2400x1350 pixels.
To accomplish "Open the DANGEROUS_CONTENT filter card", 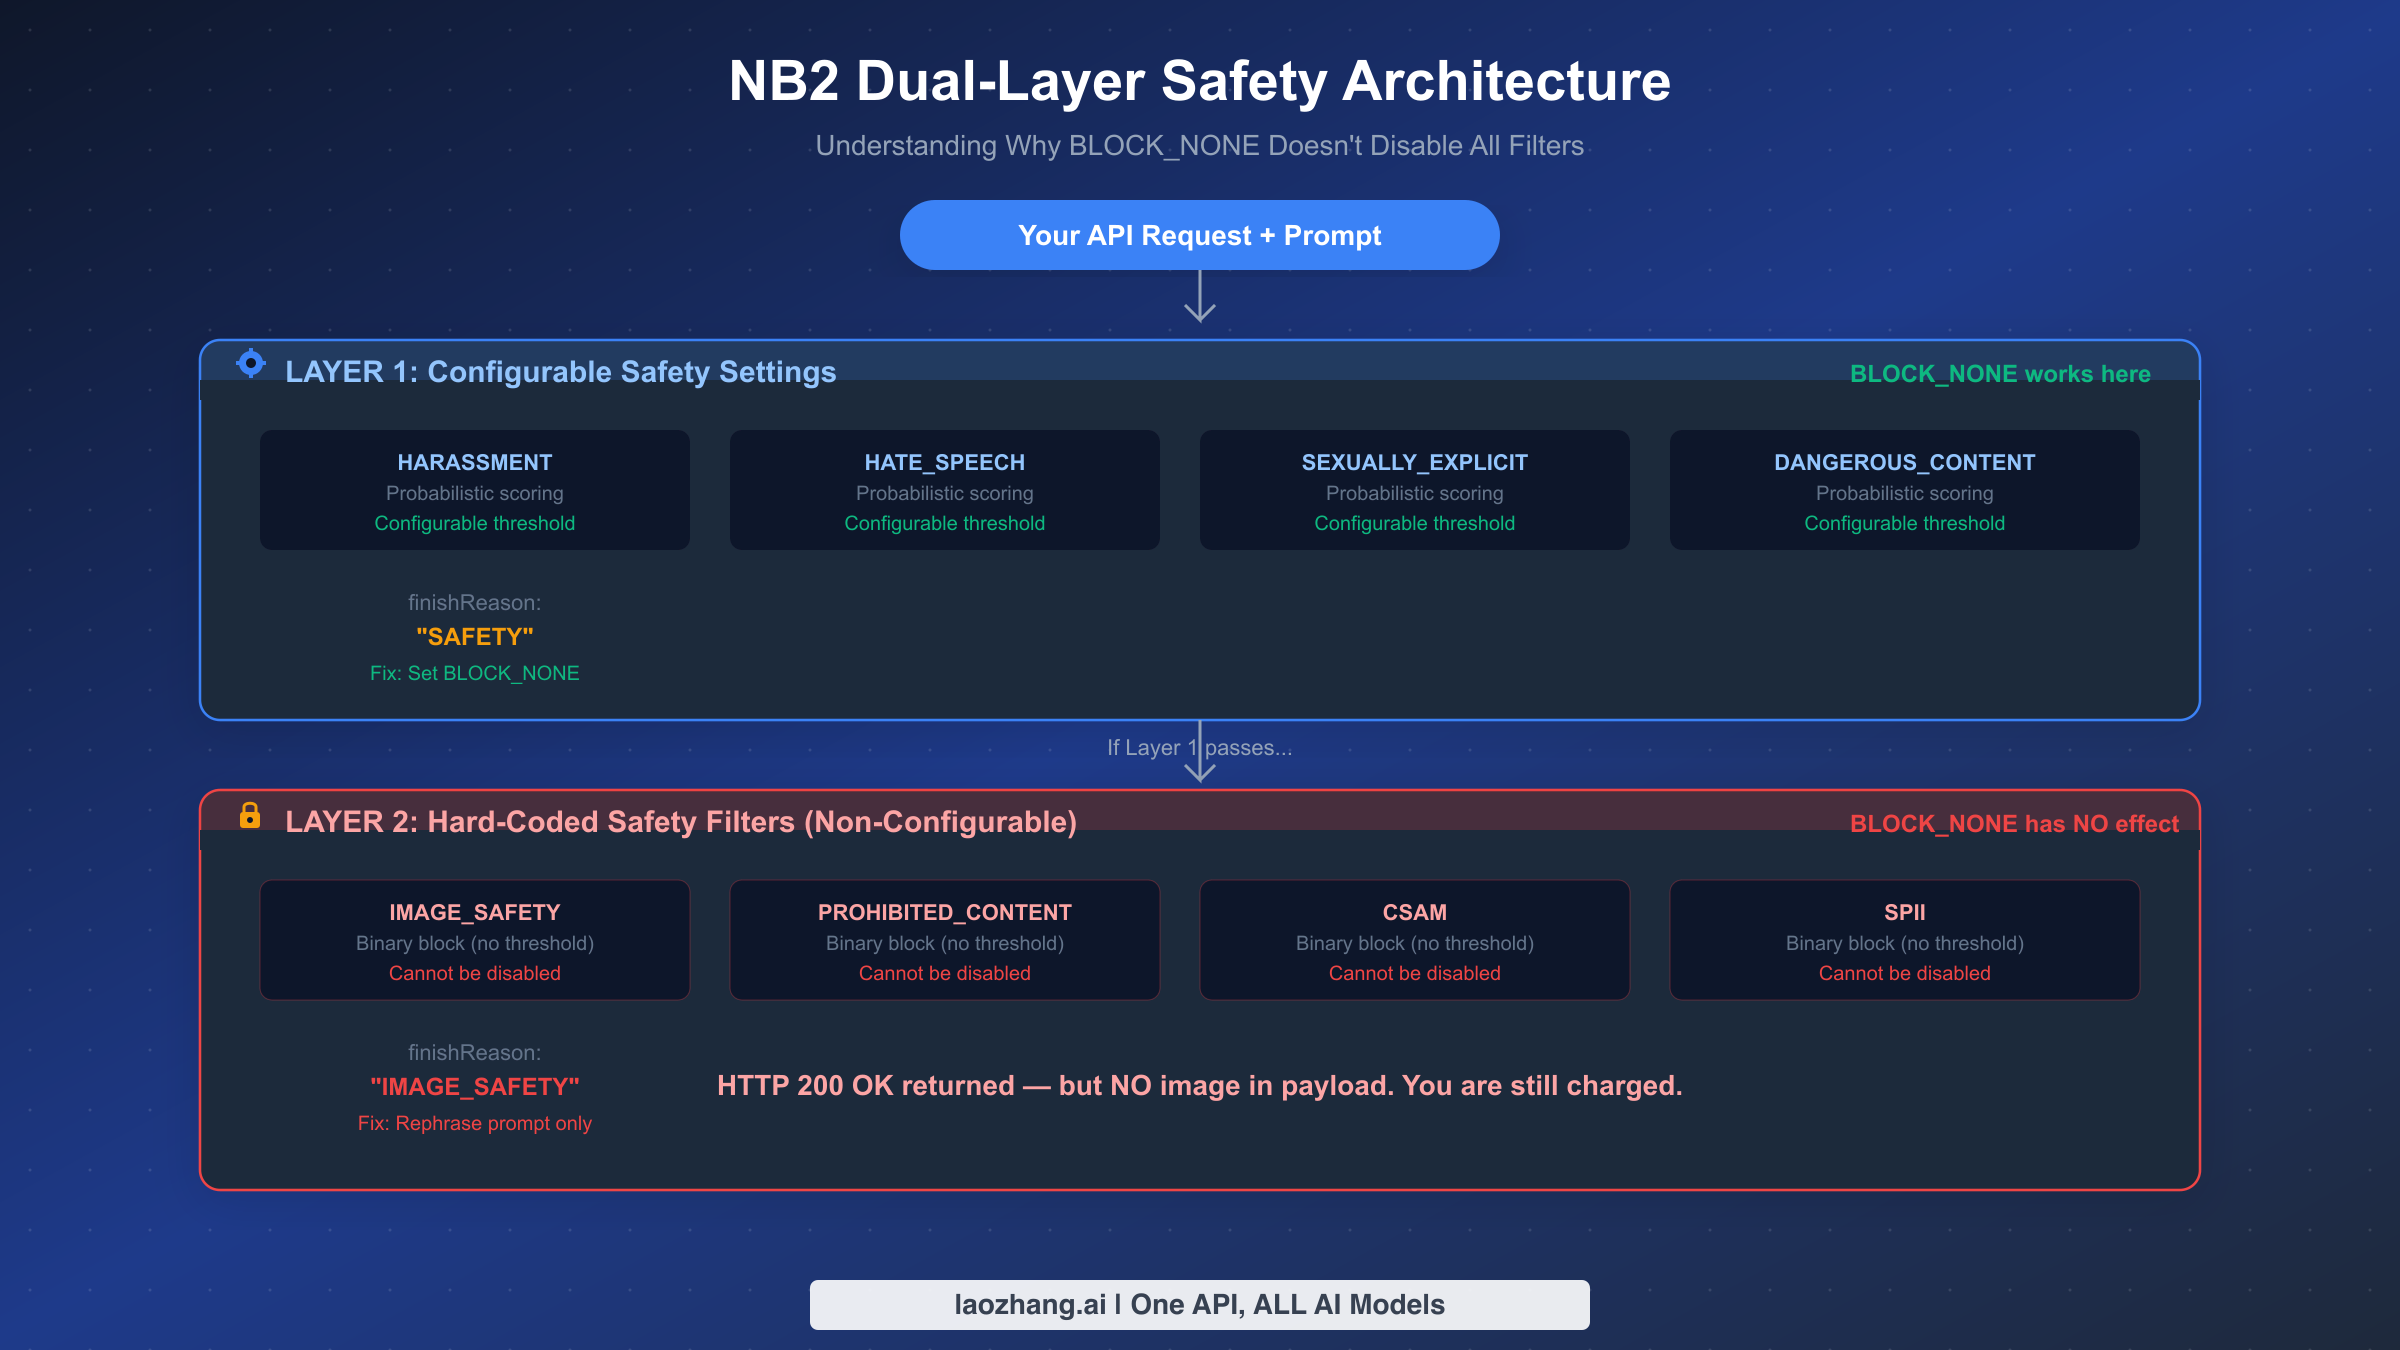I will [1903, 489].
